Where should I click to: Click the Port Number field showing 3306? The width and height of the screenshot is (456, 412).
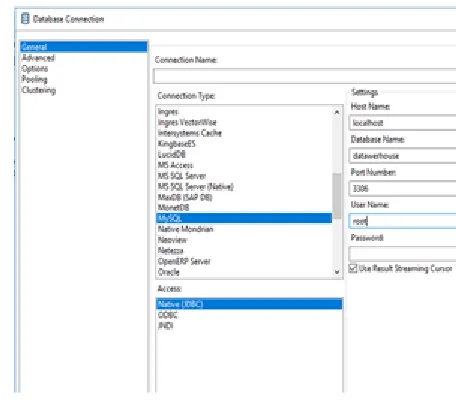tap(403, 188)
